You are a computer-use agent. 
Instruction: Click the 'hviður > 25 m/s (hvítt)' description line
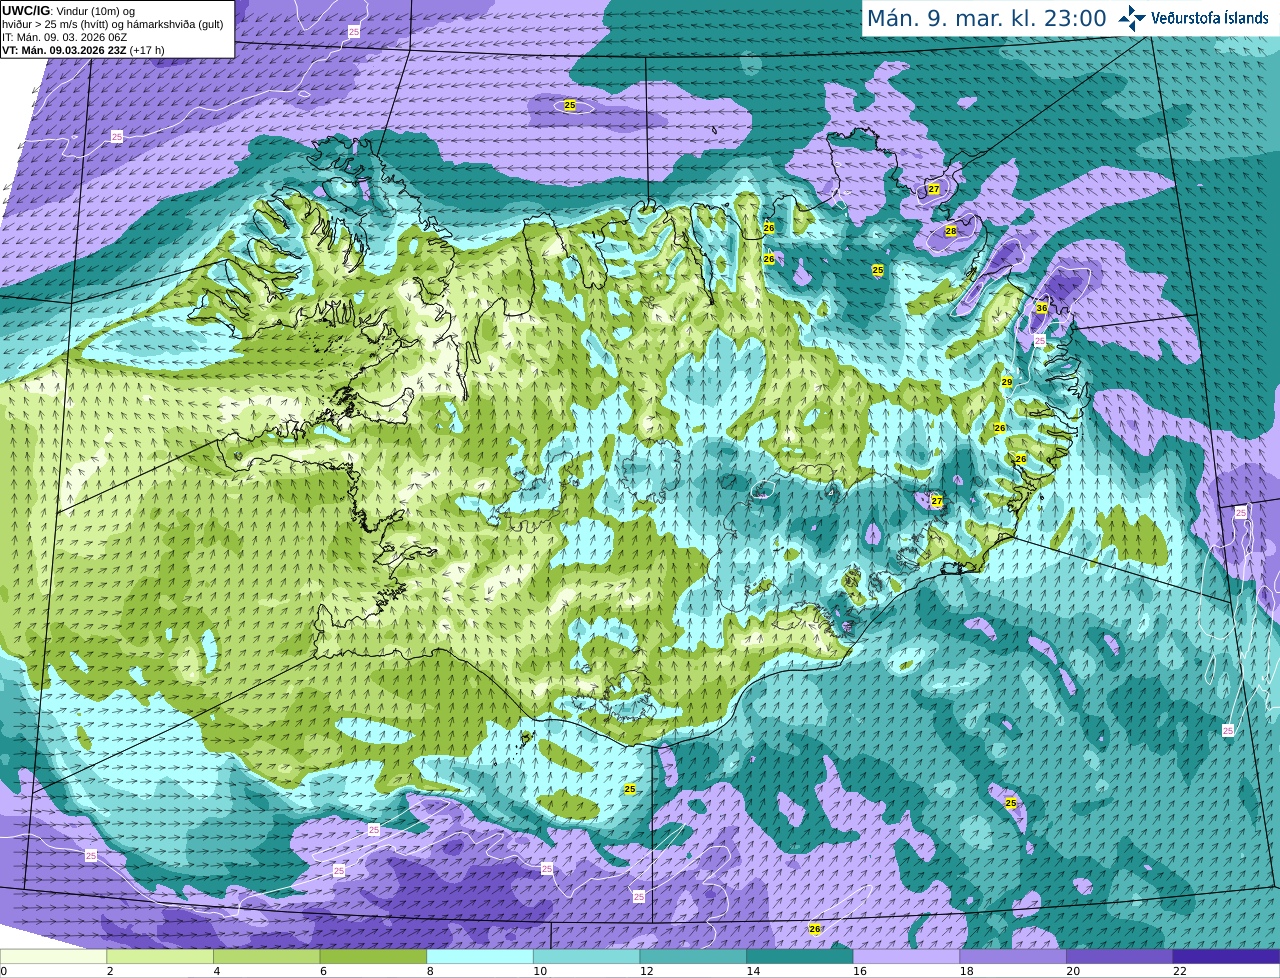coord(112,24)
